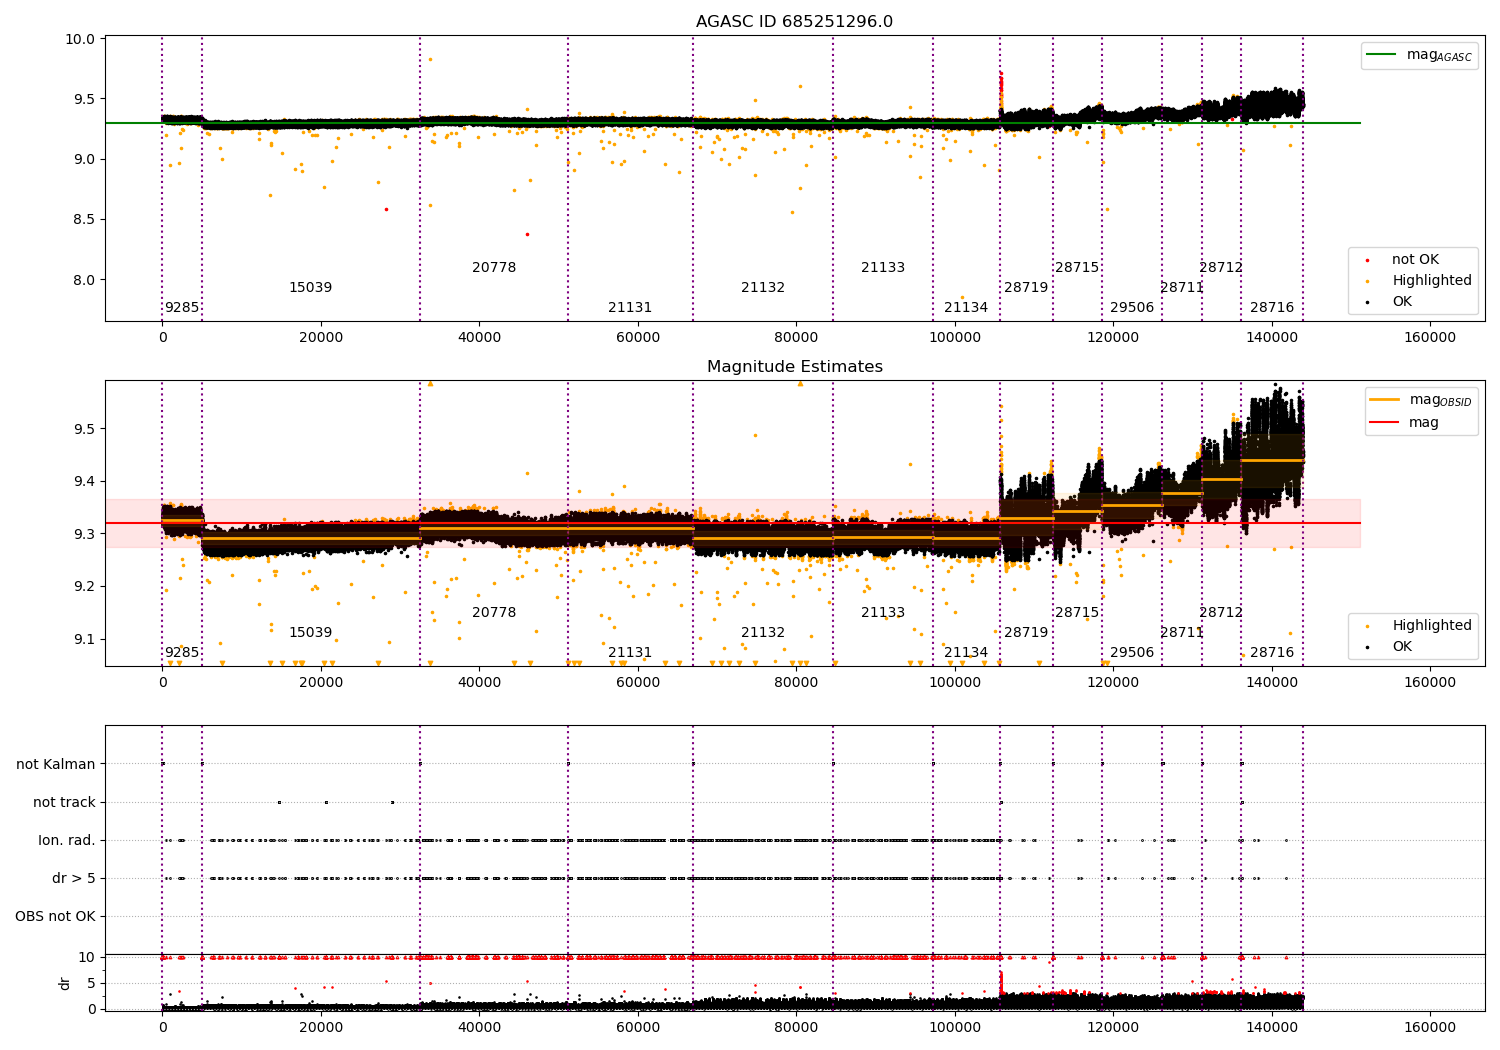Select obsid 28712 in the Magnitude Estimates plot
The width and height of the screenshot is (1500, 1050).
point(1221,613)
